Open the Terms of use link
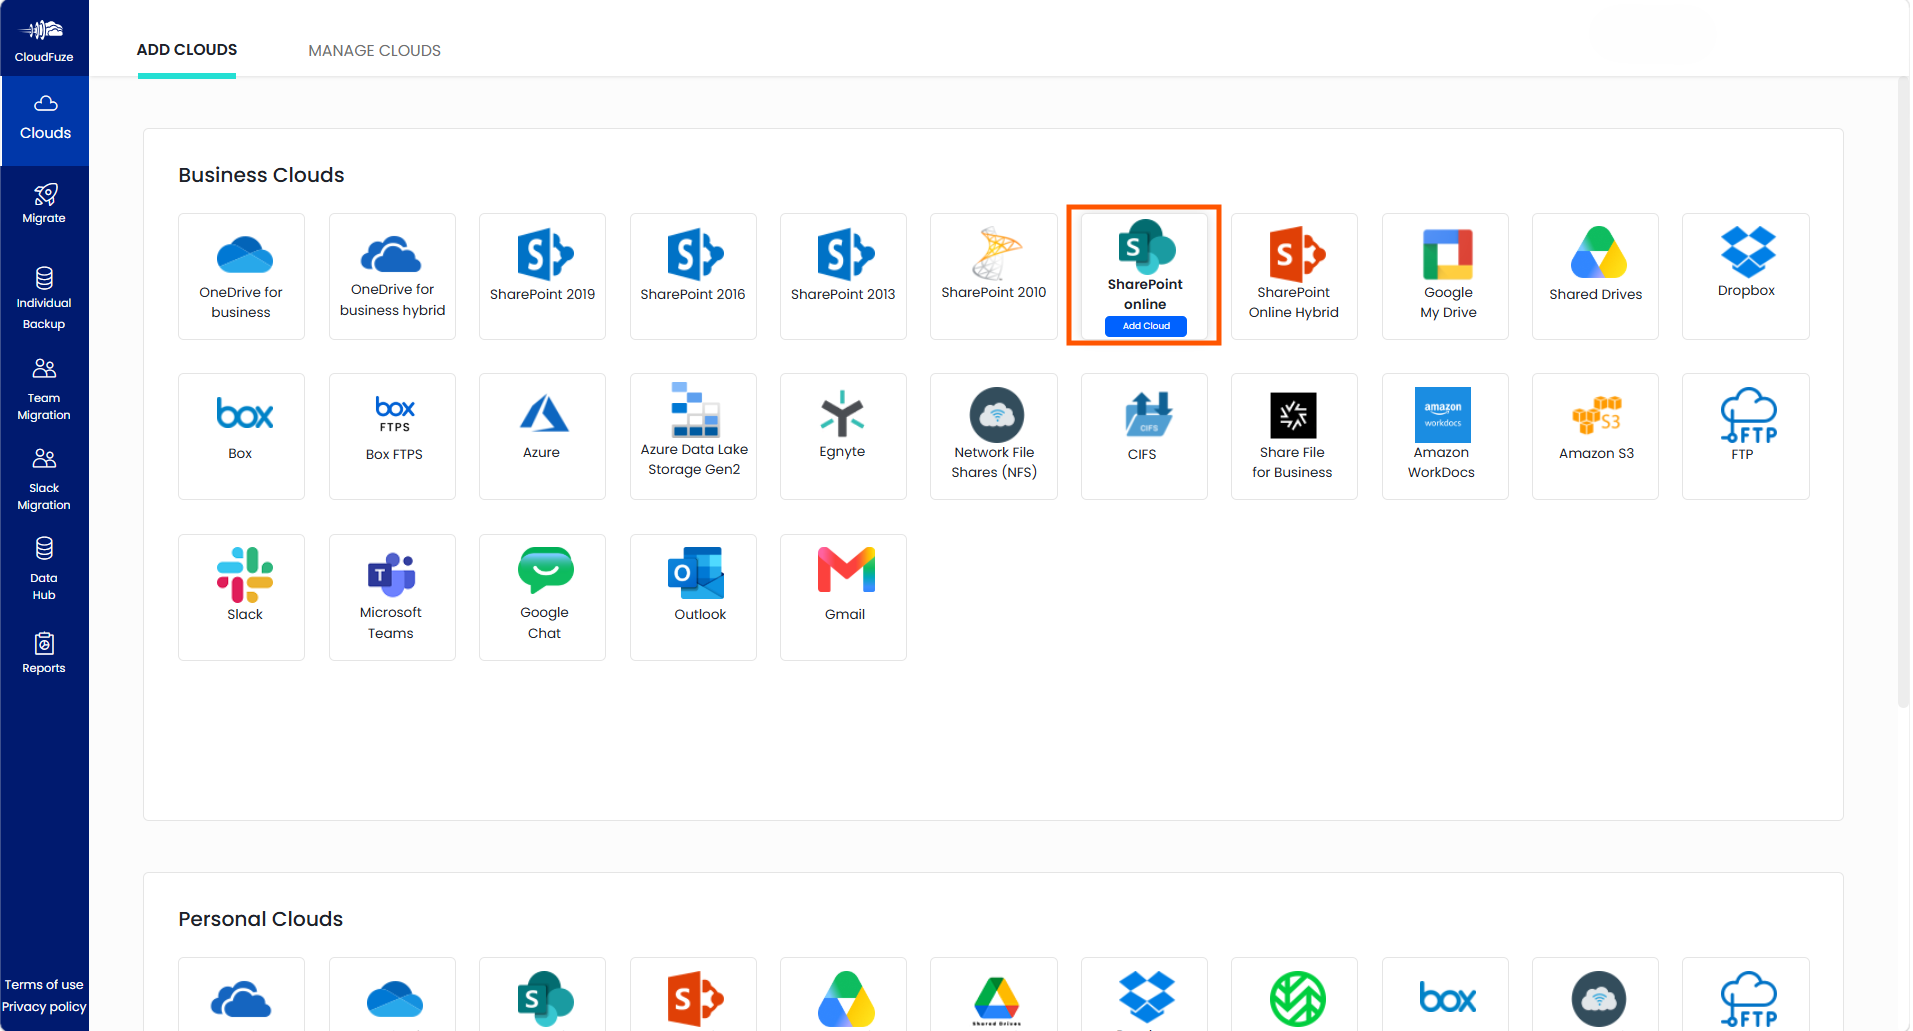The image size is (1913, 1031). tap(44, 985)
